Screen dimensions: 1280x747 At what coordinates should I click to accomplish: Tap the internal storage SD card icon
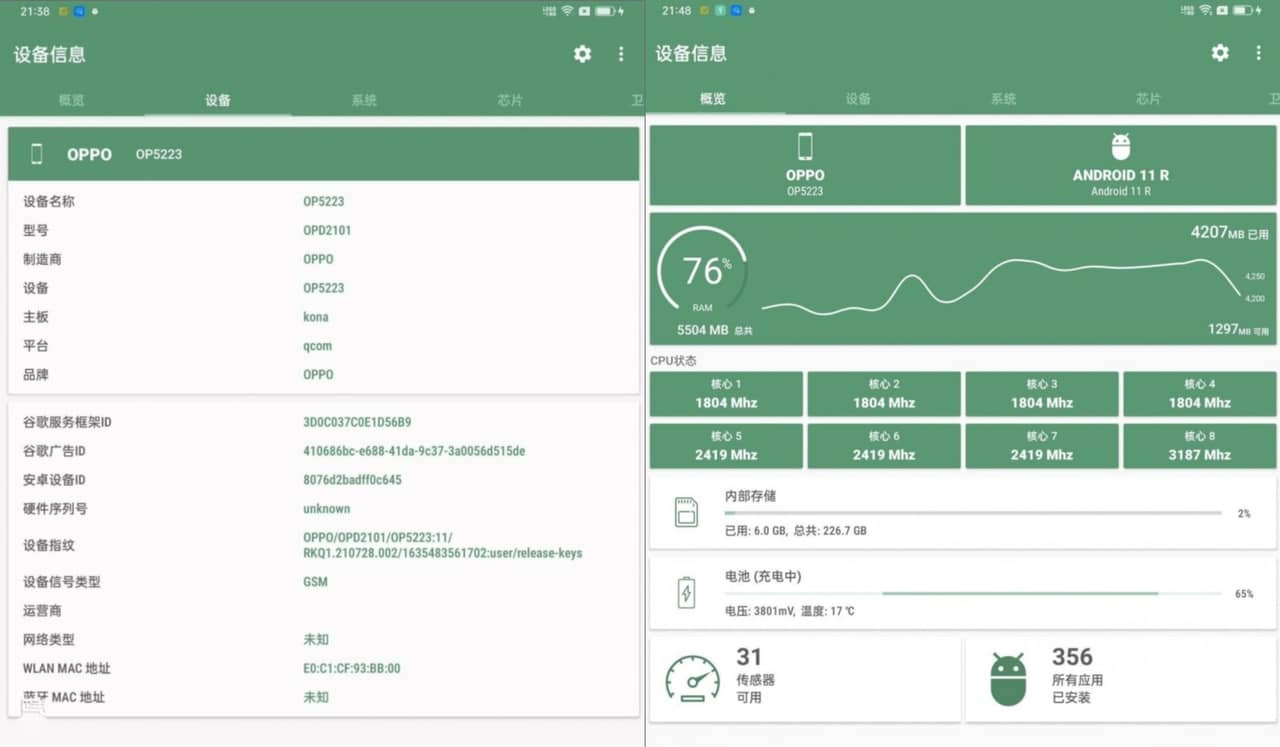pos(686,512)
